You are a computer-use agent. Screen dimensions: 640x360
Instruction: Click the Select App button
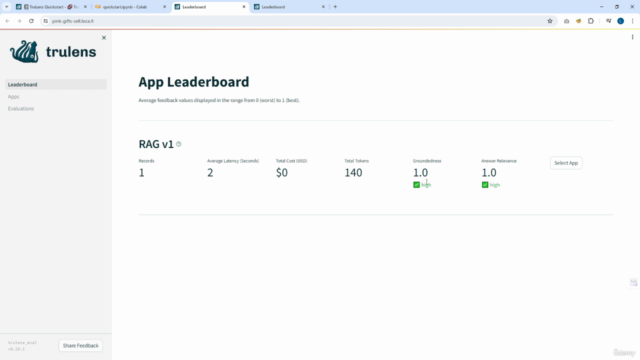coord(566,163)
